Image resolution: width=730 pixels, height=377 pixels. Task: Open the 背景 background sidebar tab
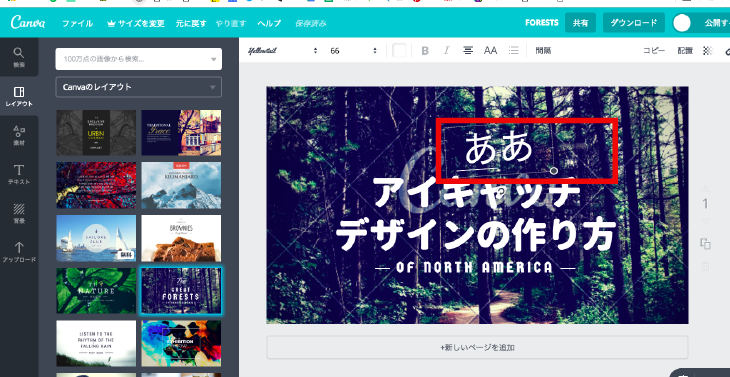[x=19, y=214]
